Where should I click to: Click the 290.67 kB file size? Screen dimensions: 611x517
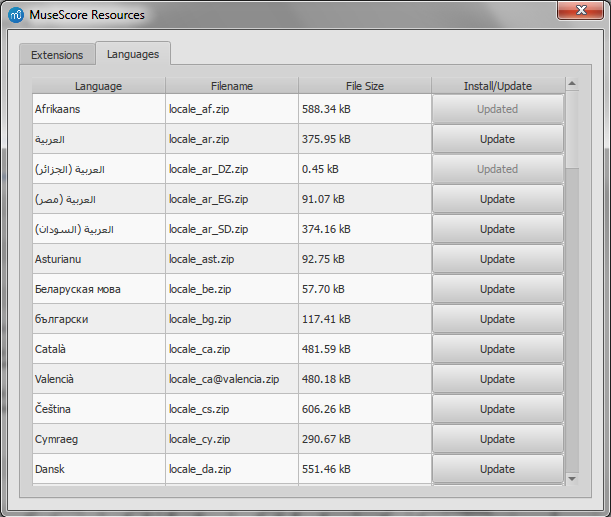coord(326,439)
